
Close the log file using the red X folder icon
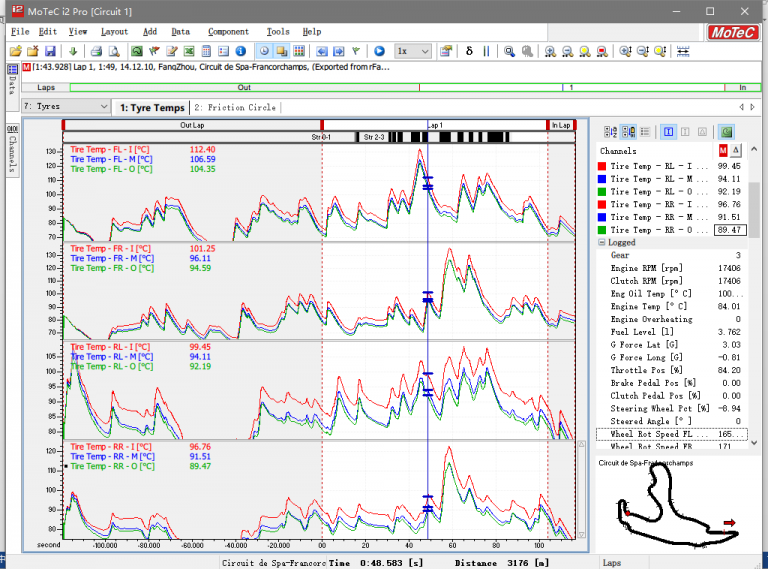pyautogui.click(x=33, y=51)
